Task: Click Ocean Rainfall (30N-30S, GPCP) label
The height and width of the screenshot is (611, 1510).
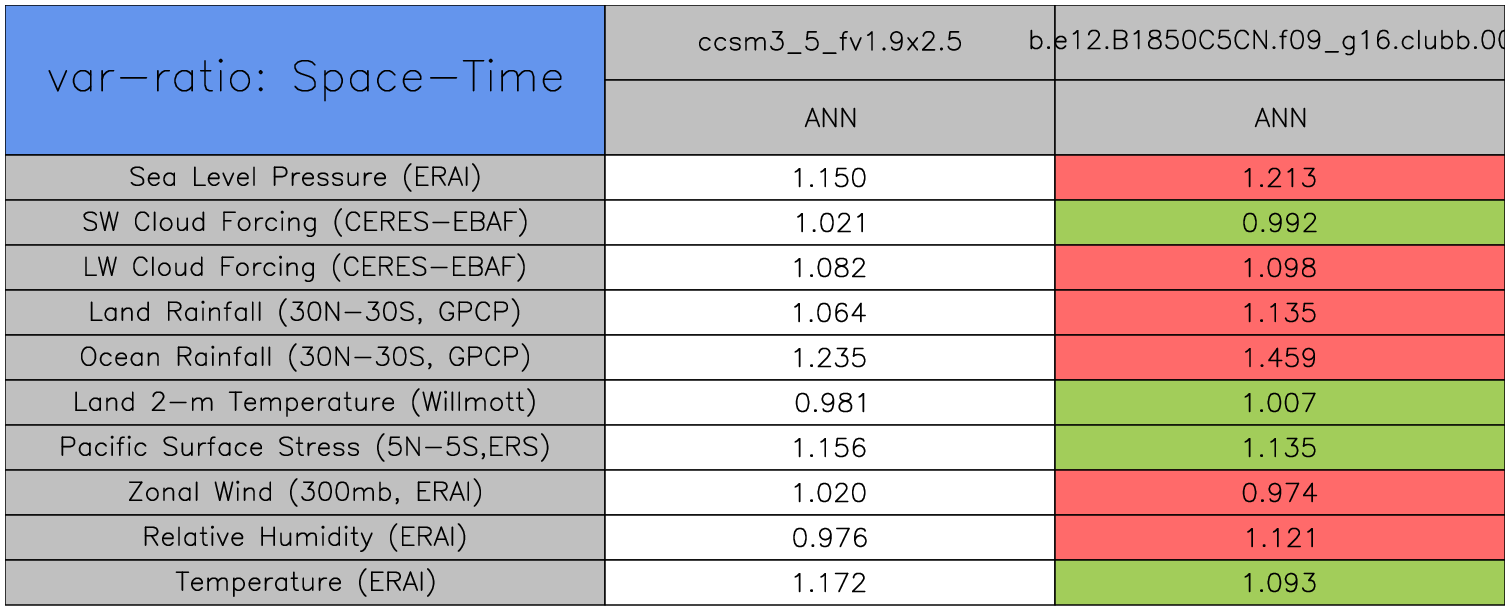Action: click(x=305, y=358)
